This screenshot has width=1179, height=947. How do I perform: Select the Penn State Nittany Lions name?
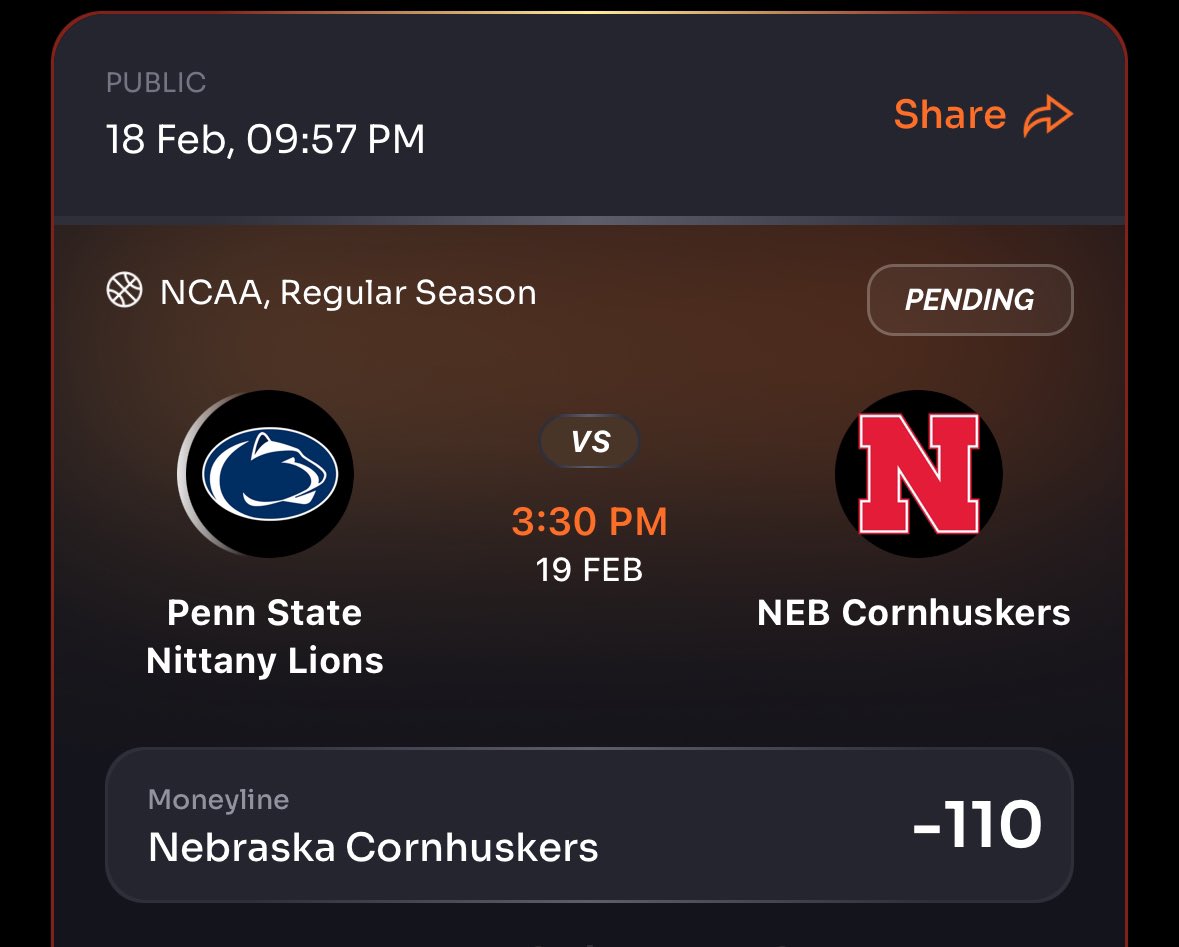[265, 636]
